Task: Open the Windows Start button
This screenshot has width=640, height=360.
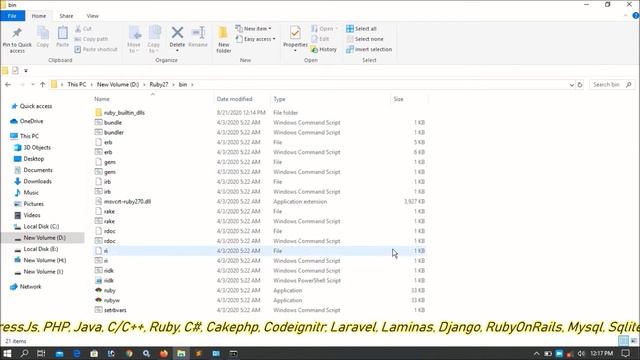Action: [x=7, y=353]
